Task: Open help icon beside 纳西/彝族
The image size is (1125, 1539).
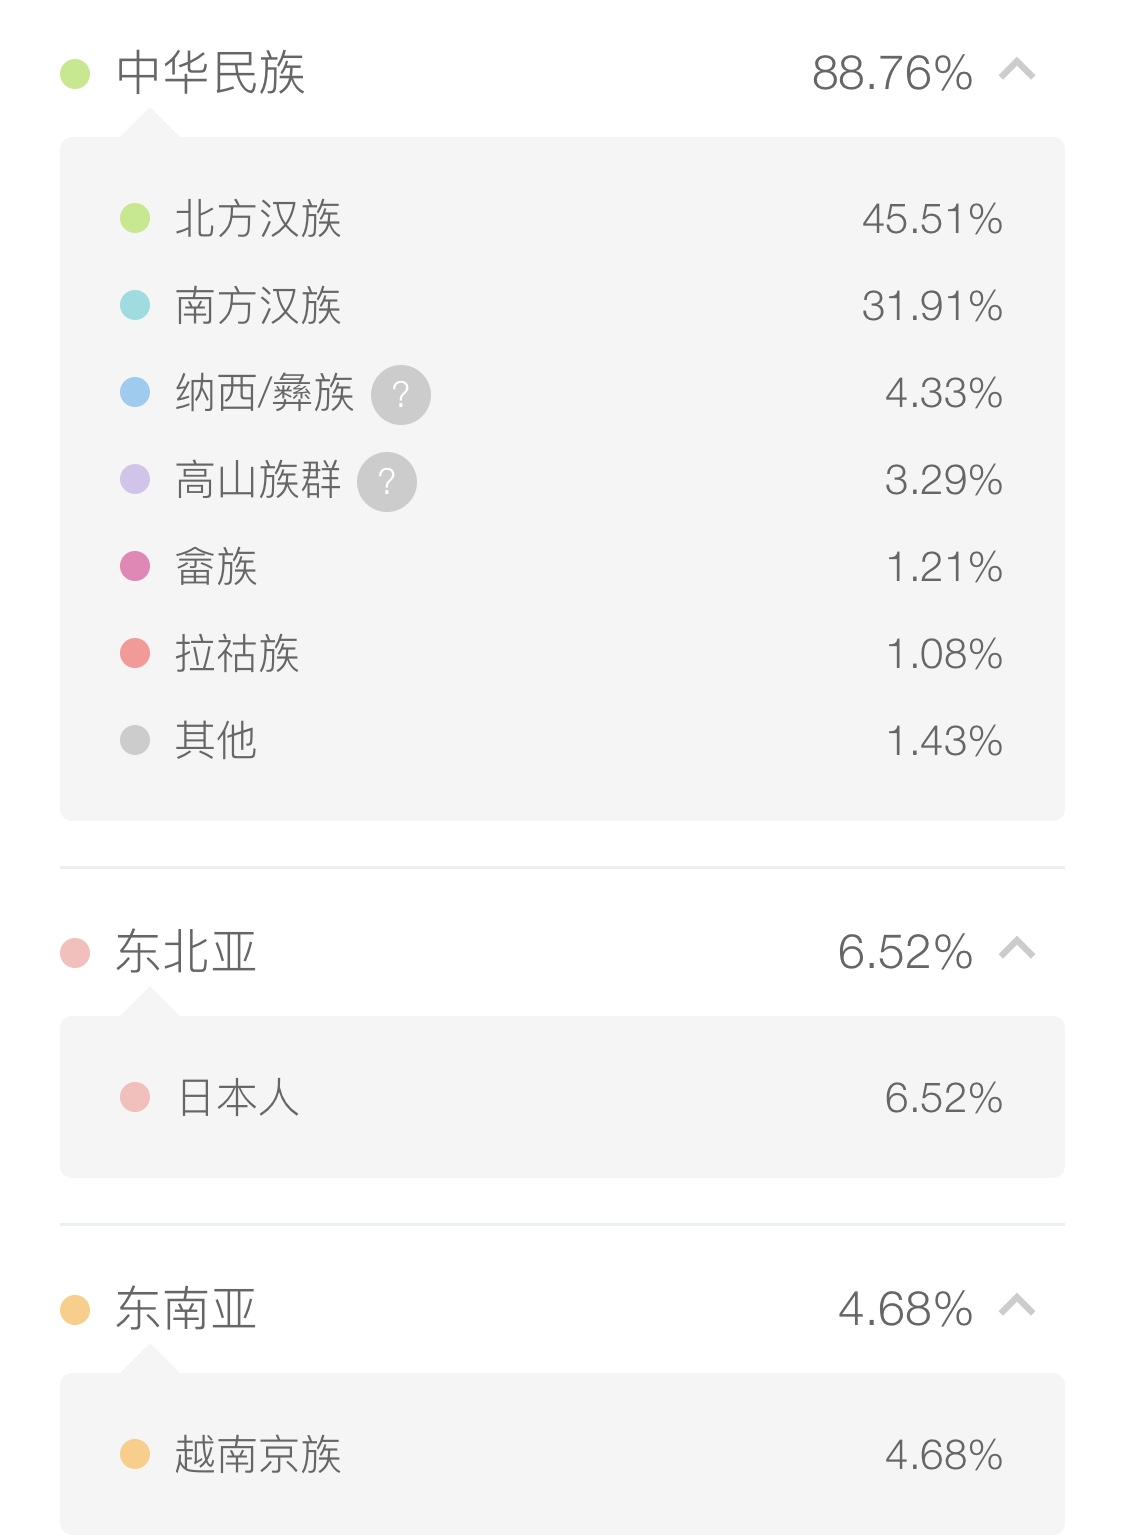Action: [x=401, y=395]
